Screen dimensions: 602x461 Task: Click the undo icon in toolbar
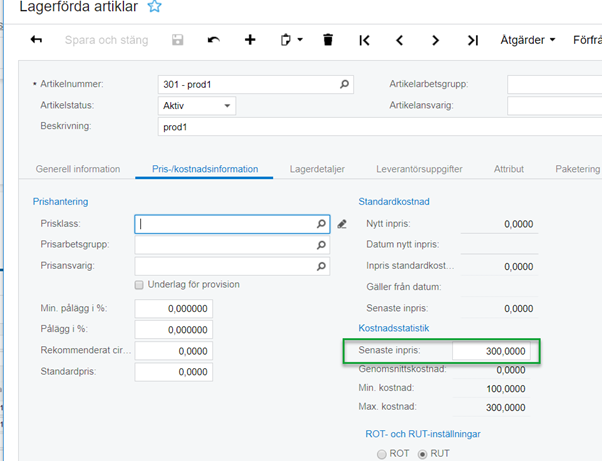(213, 40)
